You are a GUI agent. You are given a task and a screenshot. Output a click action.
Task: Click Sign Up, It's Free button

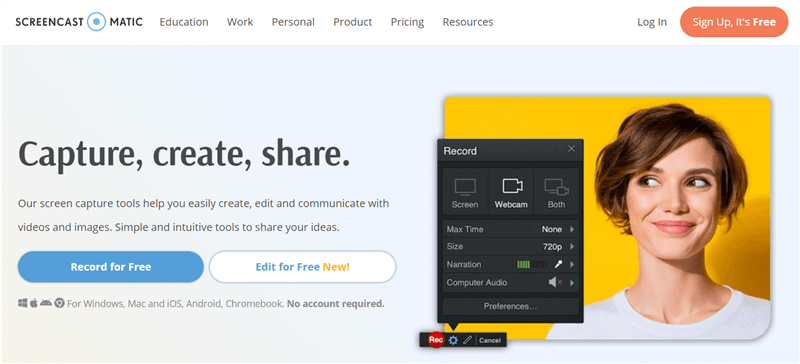tap(734, 22)
